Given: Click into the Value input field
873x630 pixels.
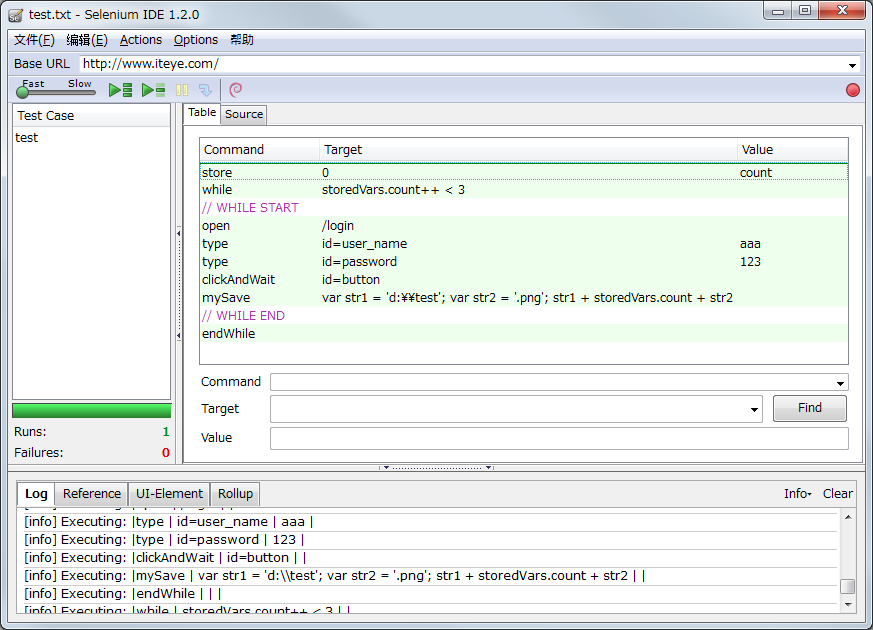Looking at the screenshot, I should (558, 438).
